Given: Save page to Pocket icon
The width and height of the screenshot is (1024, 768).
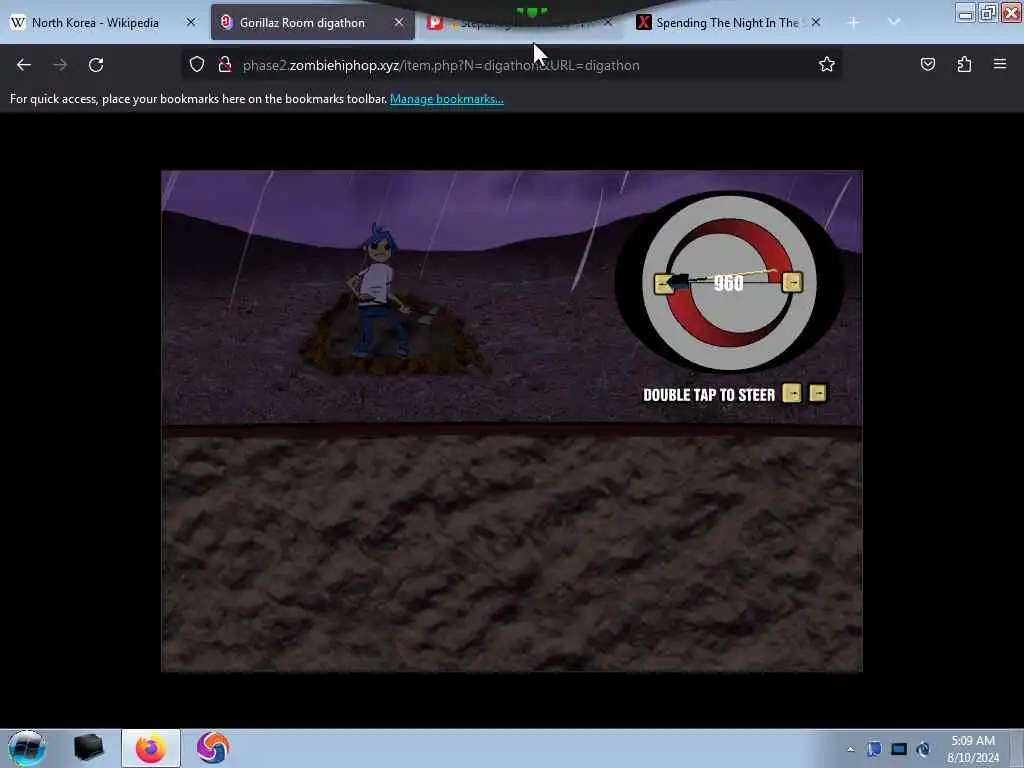Looking at the screenshot, I should [927, 64].
